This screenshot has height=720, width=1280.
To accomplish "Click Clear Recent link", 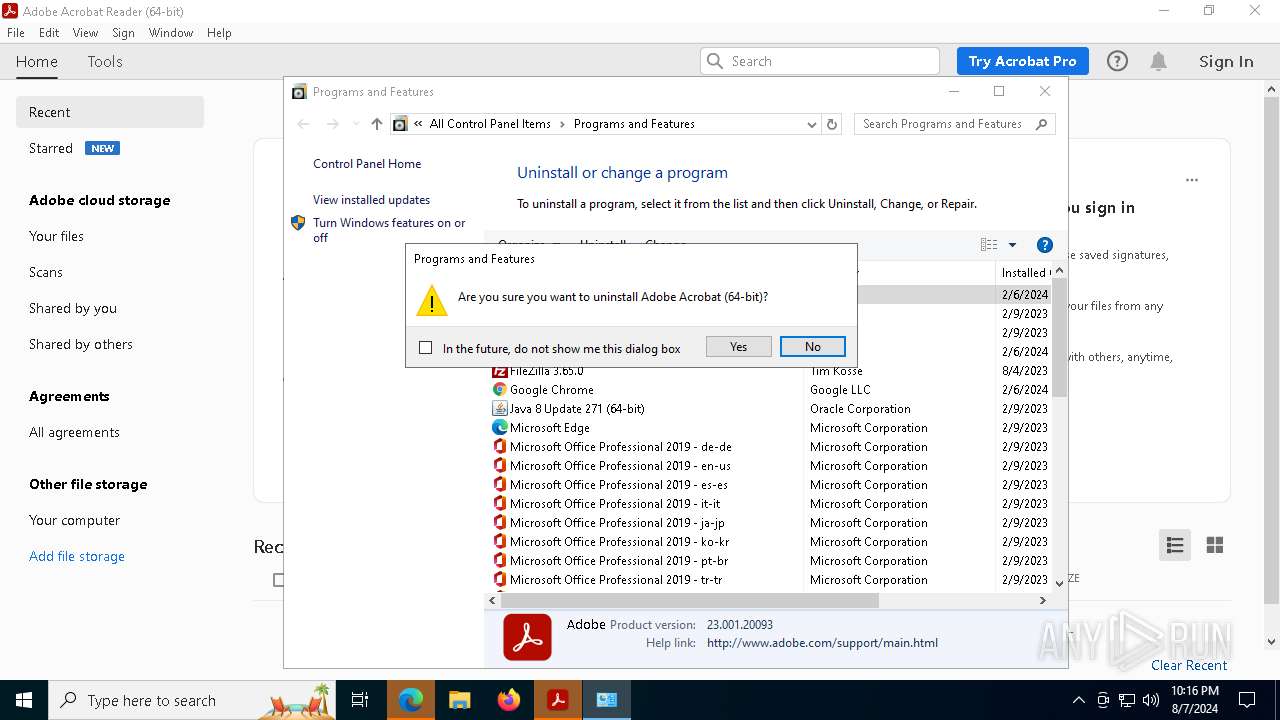I will coord(1189,665).
